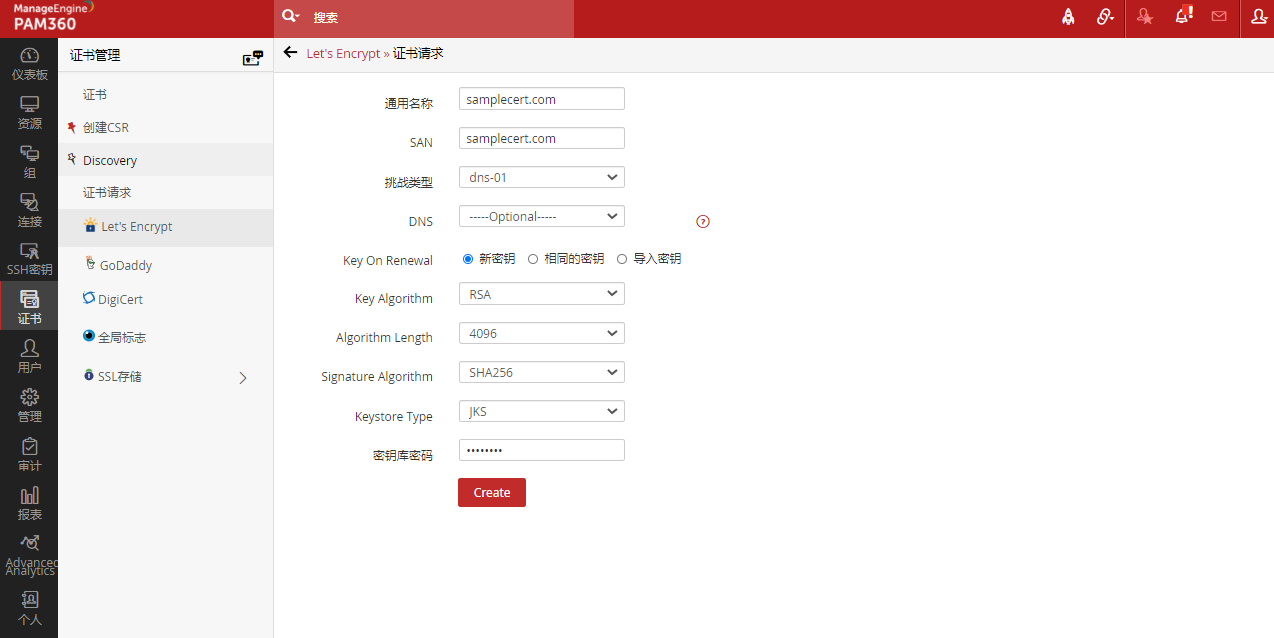The height and width of the screenshot is (638, 1274).
Task: Click the link/connection icon in top bar
Action: point(1105,17)
